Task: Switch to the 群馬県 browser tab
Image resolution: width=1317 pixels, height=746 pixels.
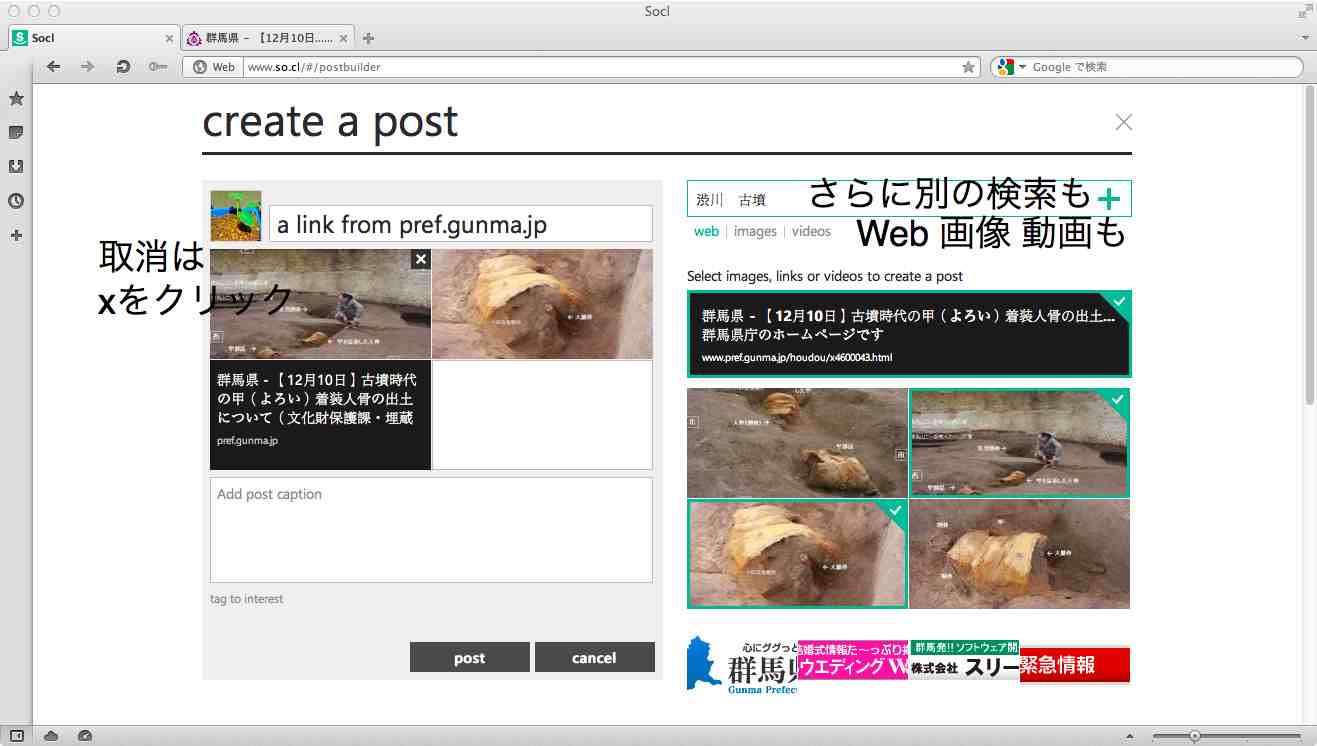Action: 267,38
